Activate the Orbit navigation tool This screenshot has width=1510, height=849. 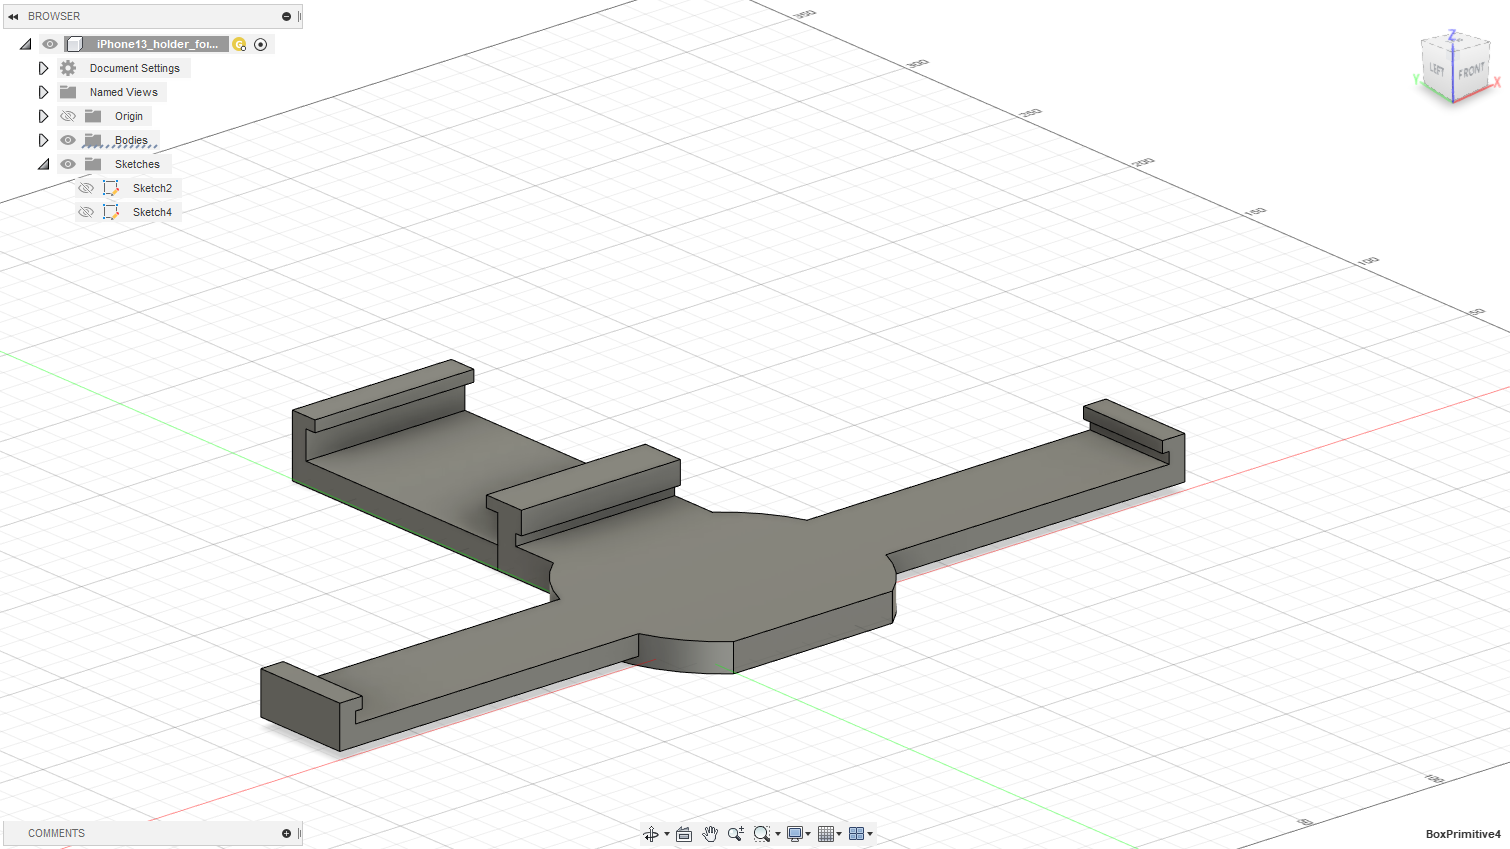tap(651, 834)
